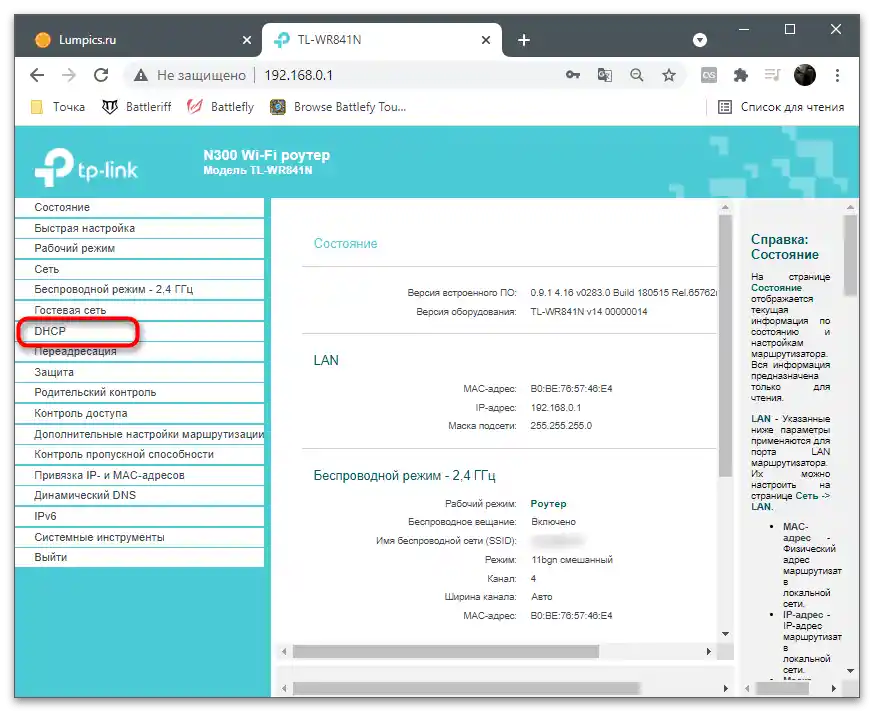Viewport: 874px width, 712px height.
Task: Open Дополнительные настройки маршрутизации
Action: pyautogui.click(x=139, y=434)
